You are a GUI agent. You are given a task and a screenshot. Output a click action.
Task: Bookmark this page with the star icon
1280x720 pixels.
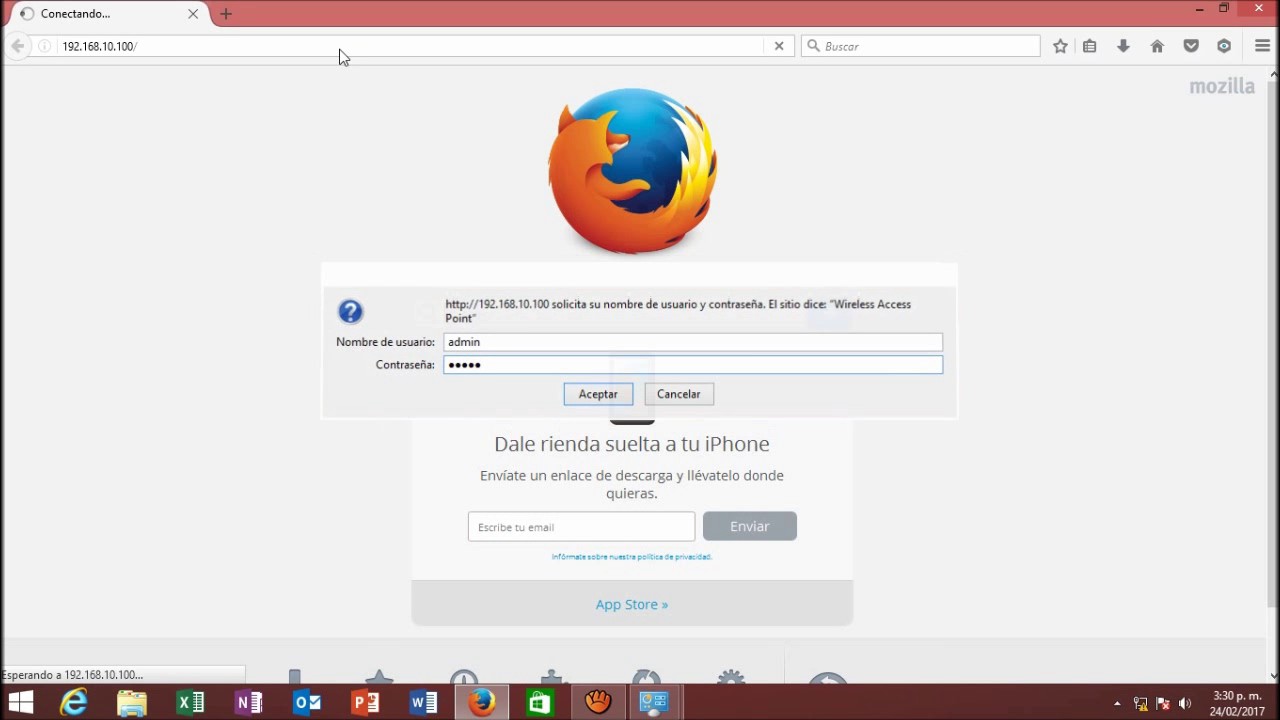pyautogui.click(x=1060, y=46)
